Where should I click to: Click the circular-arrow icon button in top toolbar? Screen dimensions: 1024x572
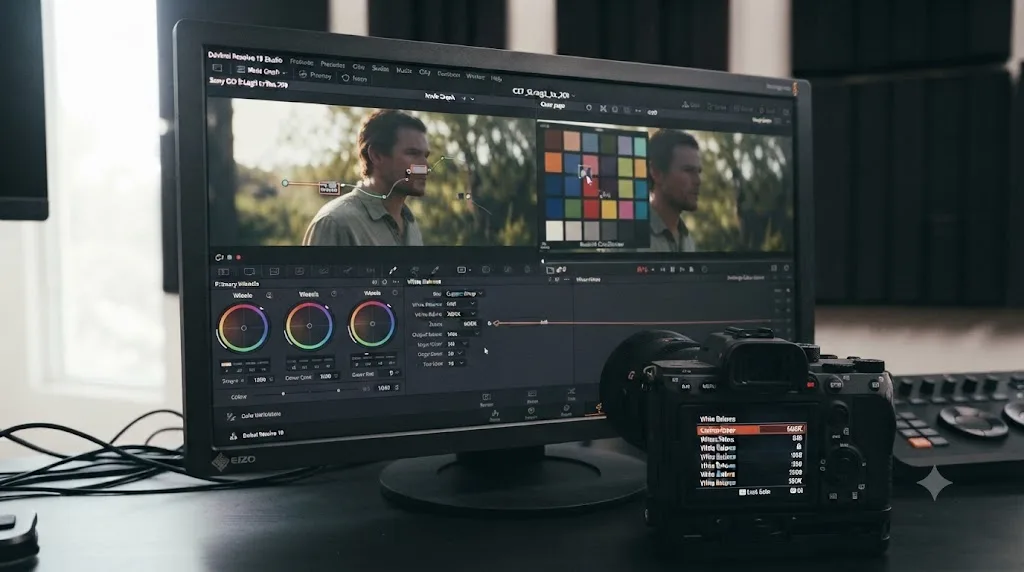coord(345,78)
